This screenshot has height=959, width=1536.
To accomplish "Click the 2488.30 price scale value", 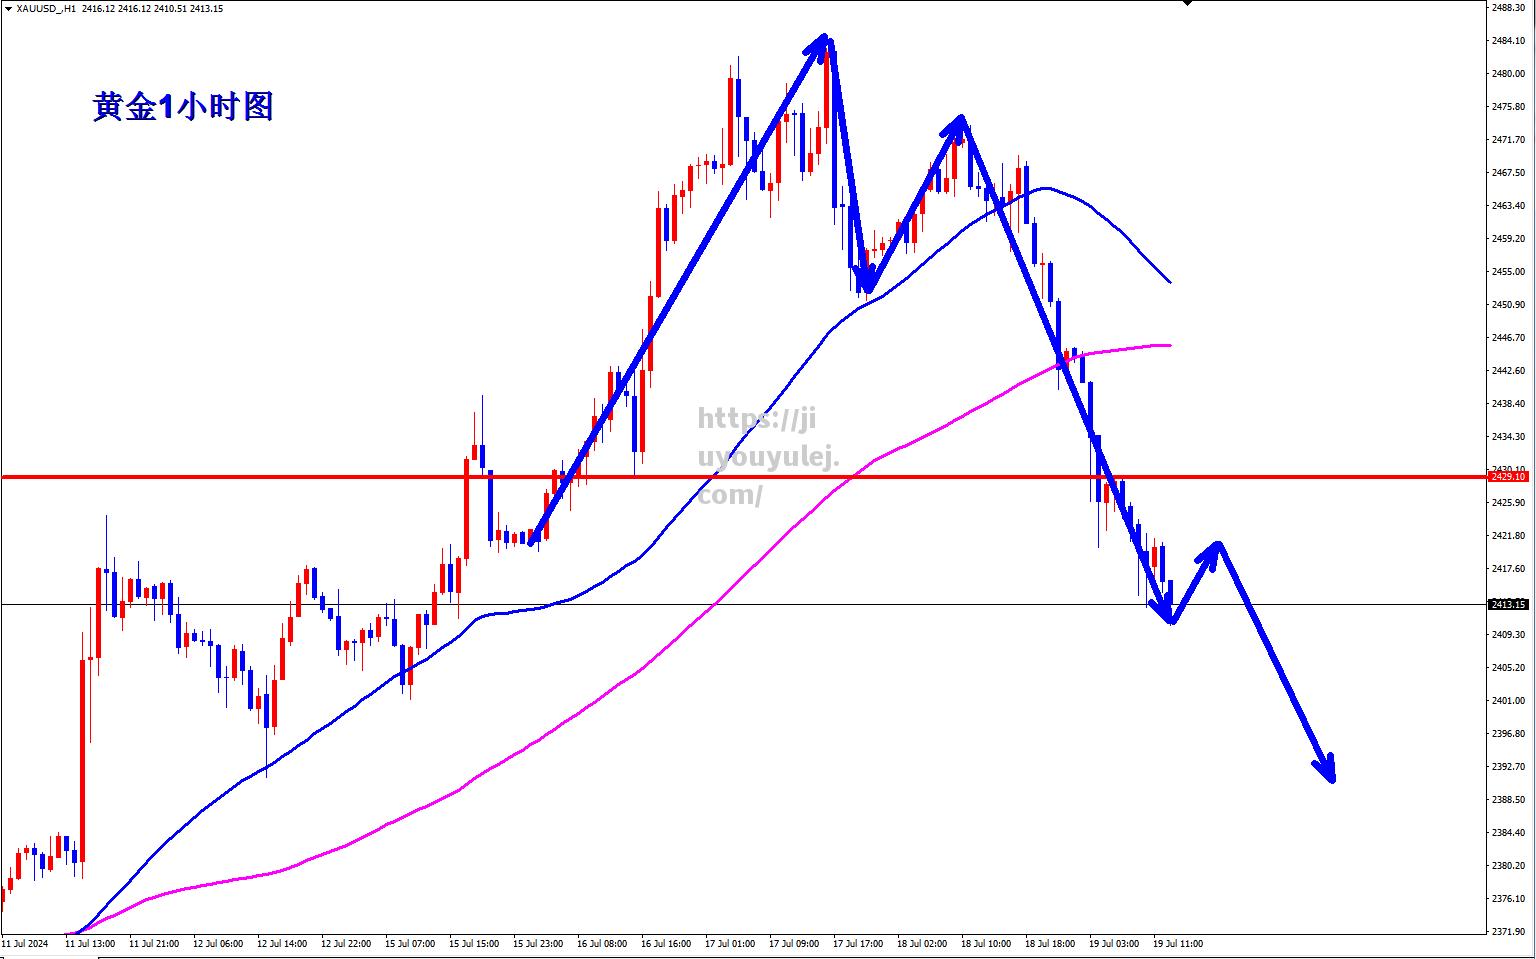I will coord(1508,8).
